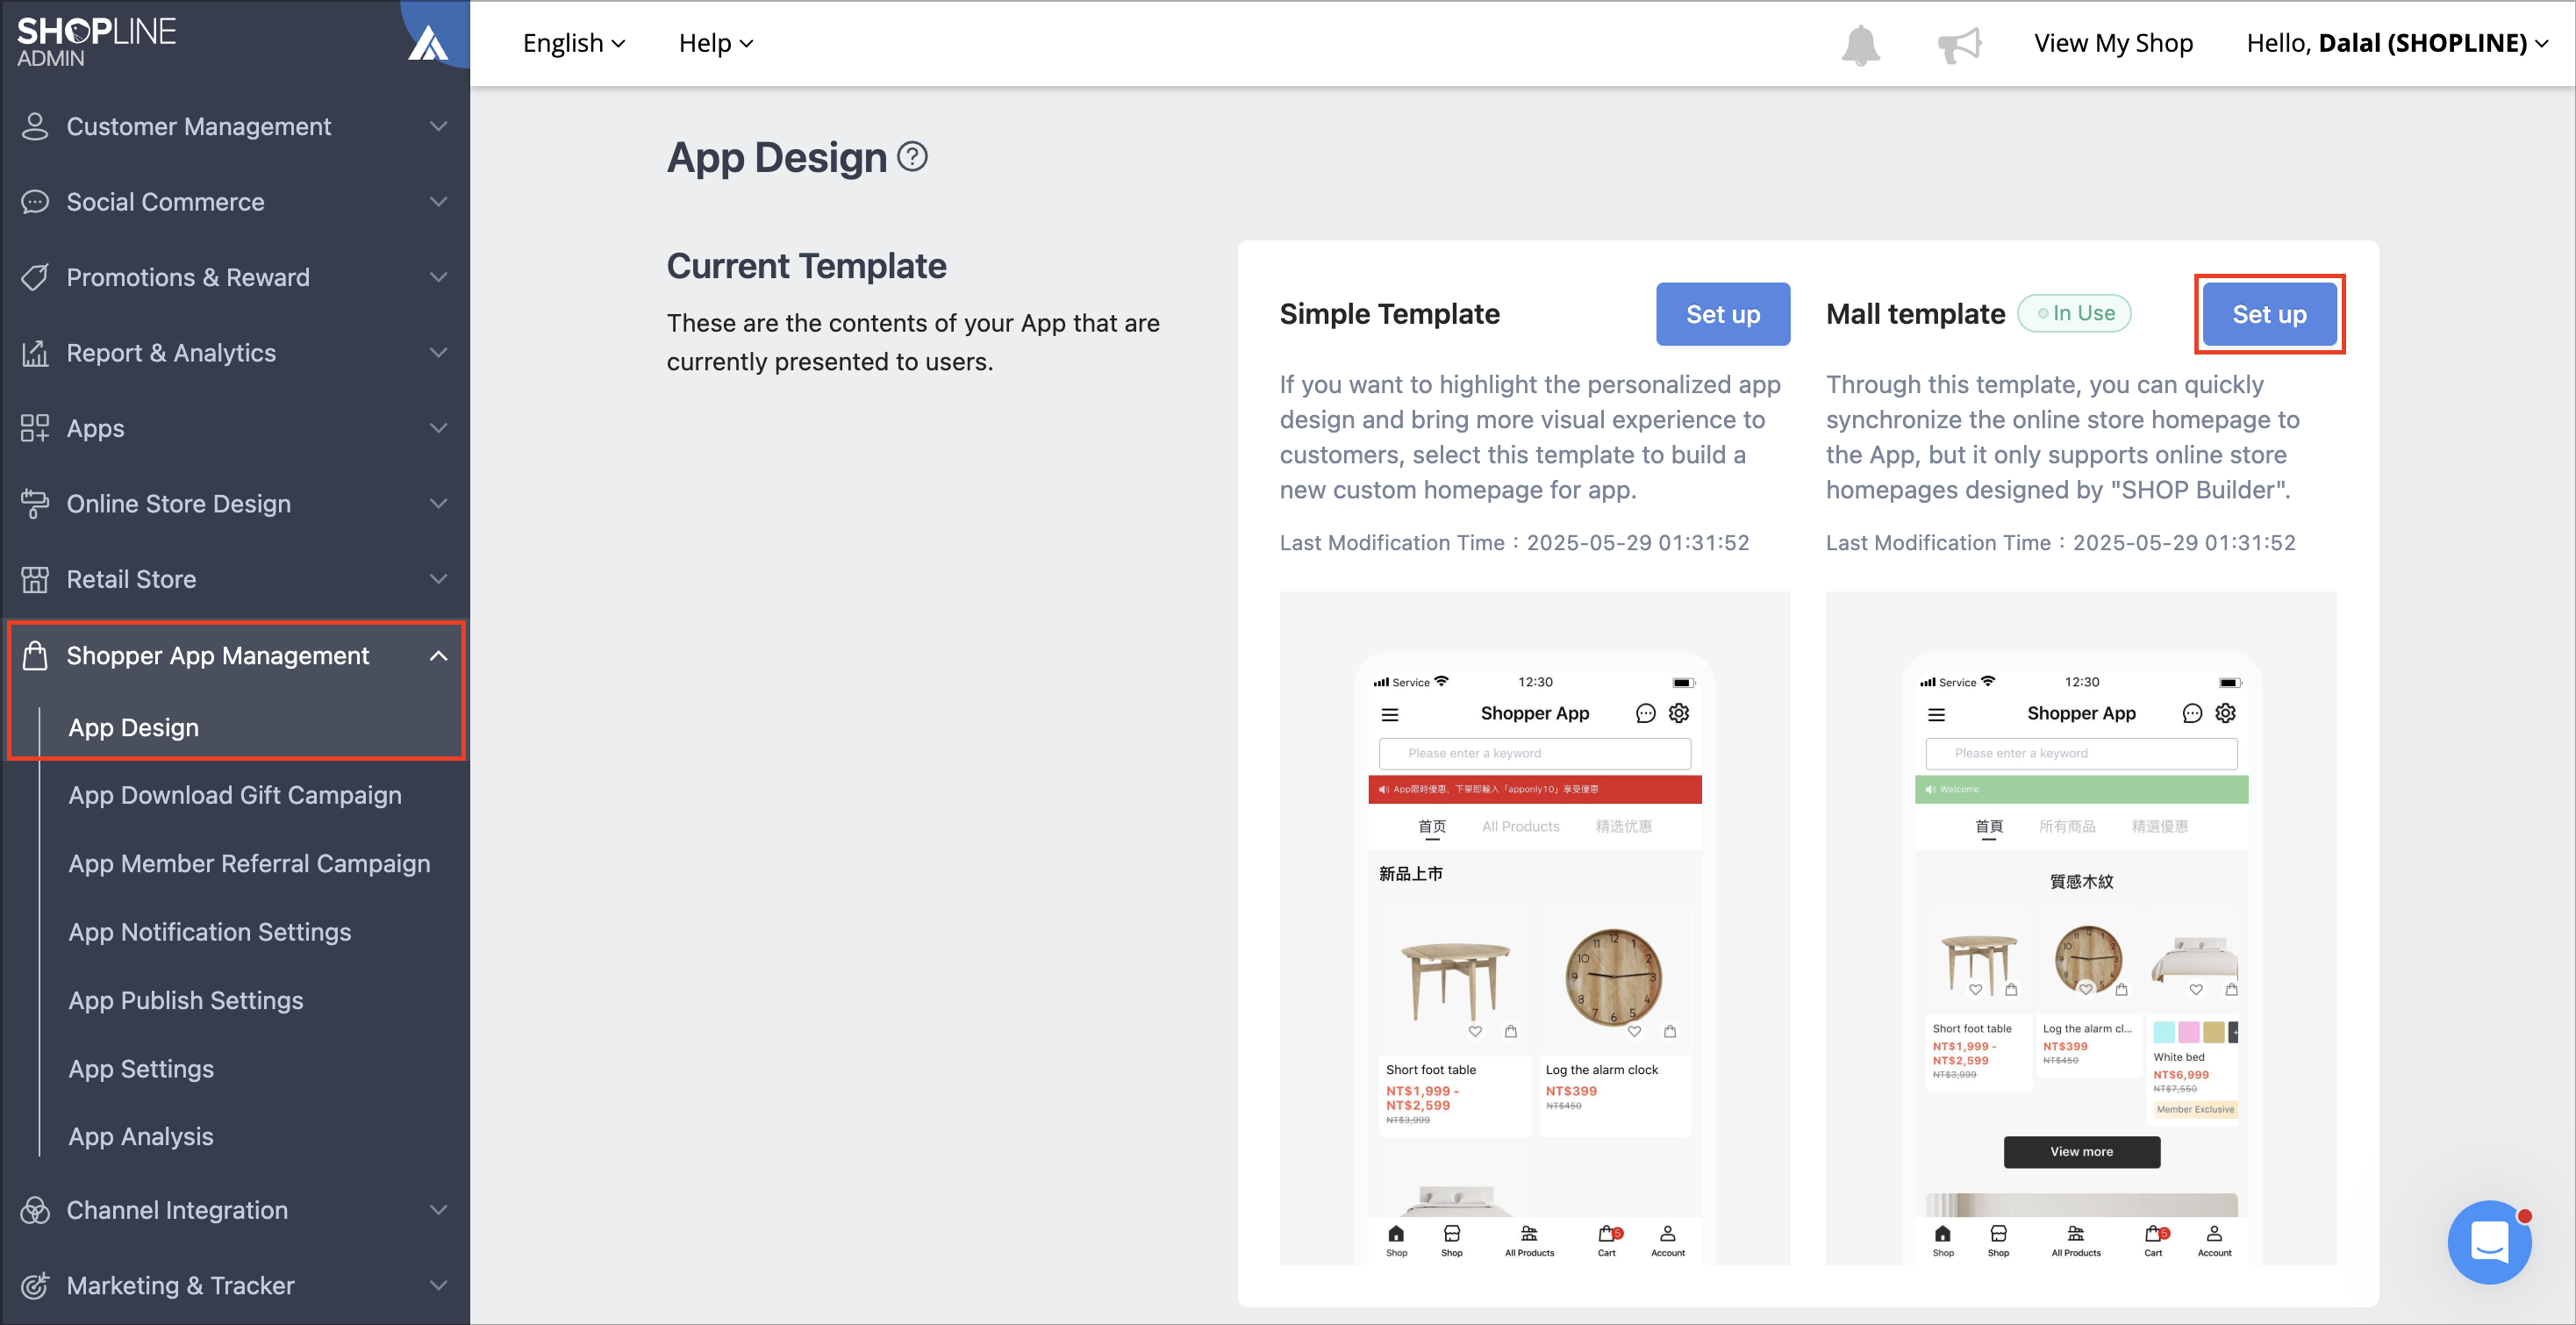Expand the Promotions & Reward chevron
Screen dimensions: 2576x1325
click(438, 277)
